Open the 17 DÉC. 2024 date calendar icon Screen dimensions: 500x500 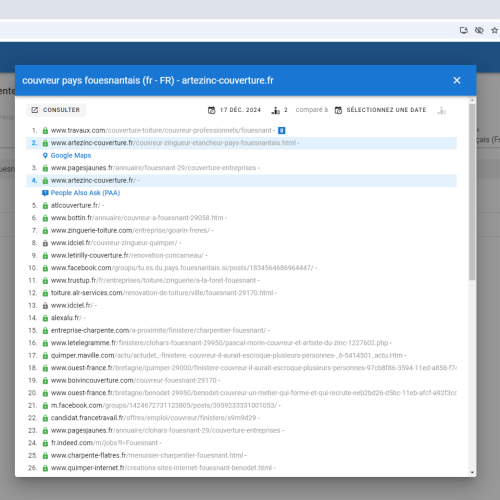(212, 110)
